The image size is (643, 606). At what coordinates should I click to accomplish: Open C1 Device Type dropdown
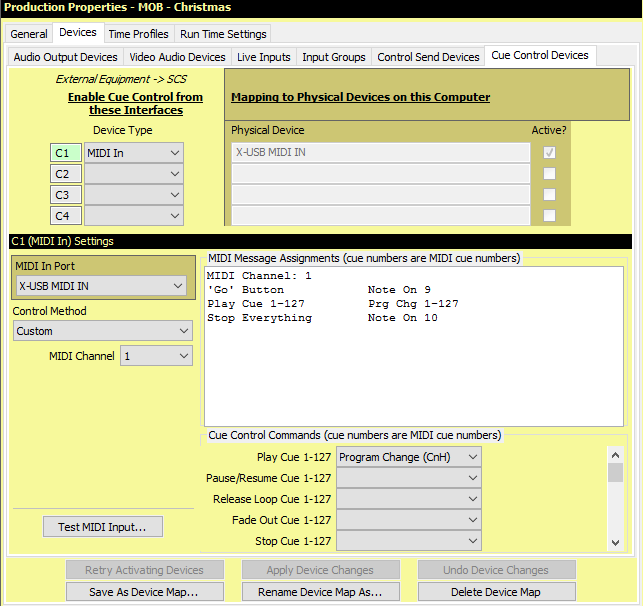point(134,153)
